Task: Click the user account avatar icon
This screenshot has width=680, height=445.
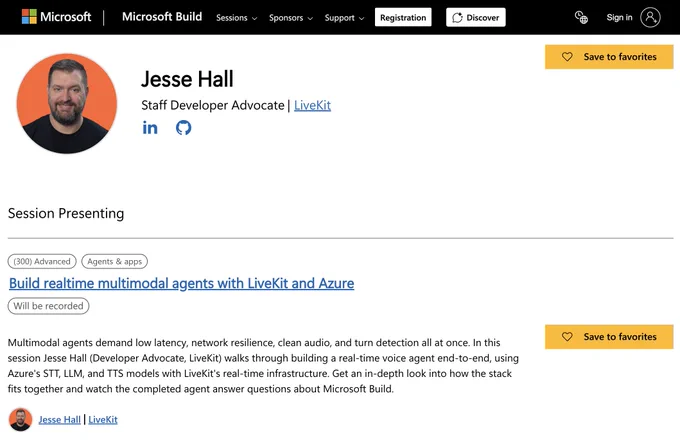Action: coord(650,17)
